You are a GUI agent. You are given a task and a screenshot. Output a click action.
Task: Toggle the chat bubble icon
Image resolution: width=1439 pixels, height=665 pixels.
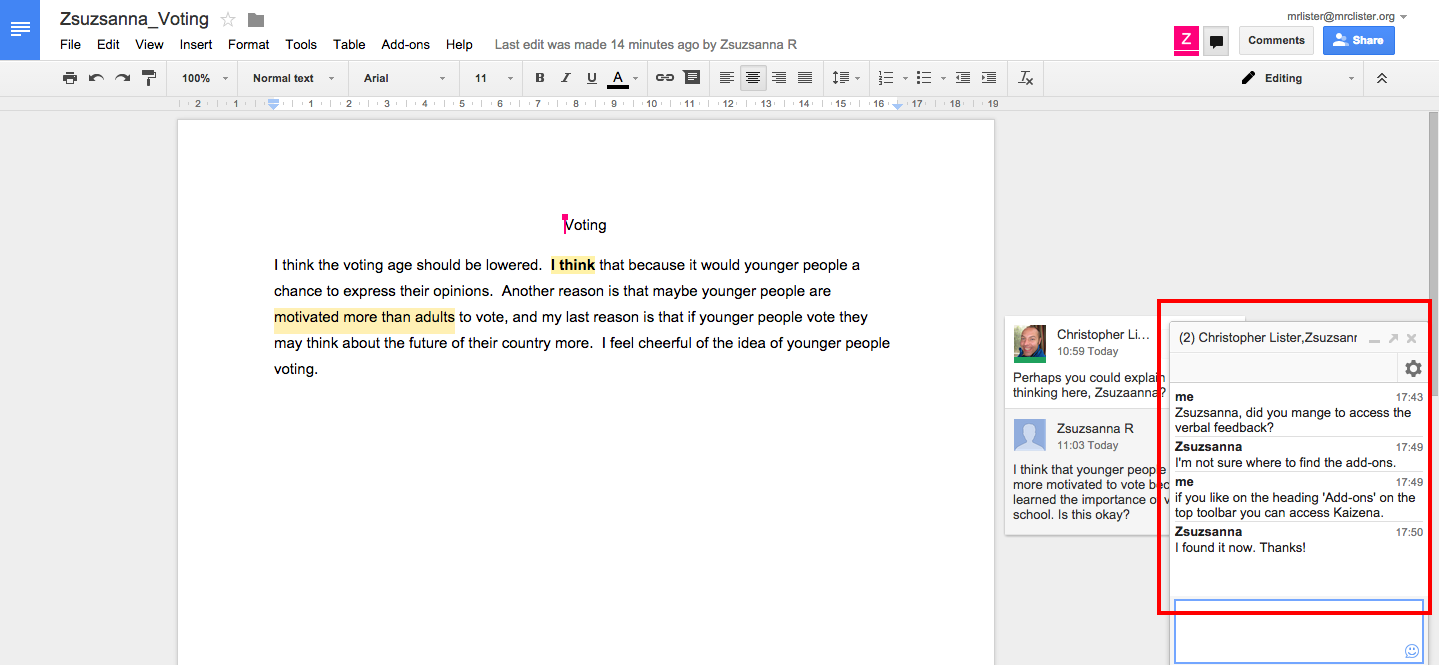(1216, 41)
